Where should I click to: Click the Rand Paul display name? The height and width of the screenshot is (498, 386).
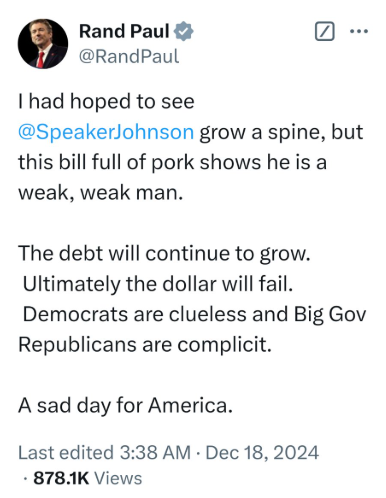(124, 31)
